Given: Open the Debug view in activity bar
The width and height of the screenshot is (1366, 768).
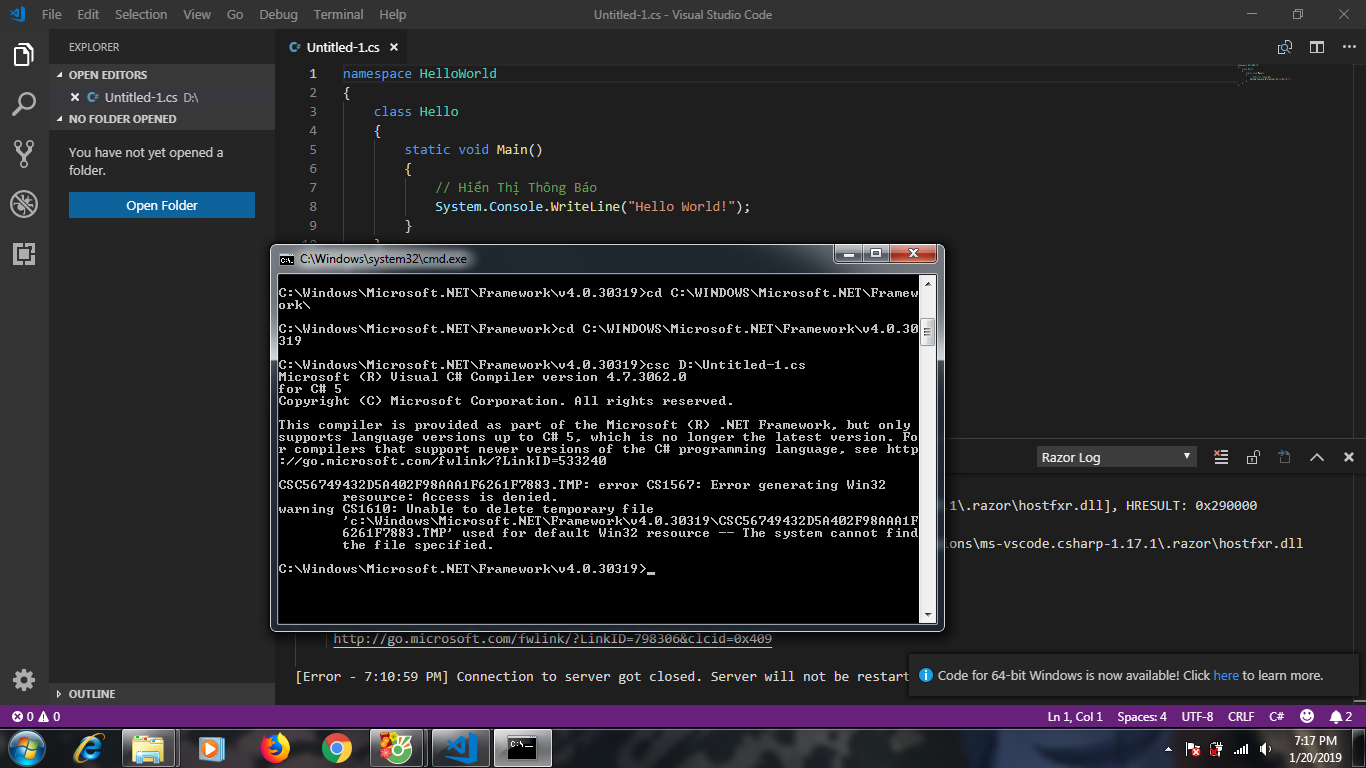Looking at the screenshot, I should pos(24,204).
